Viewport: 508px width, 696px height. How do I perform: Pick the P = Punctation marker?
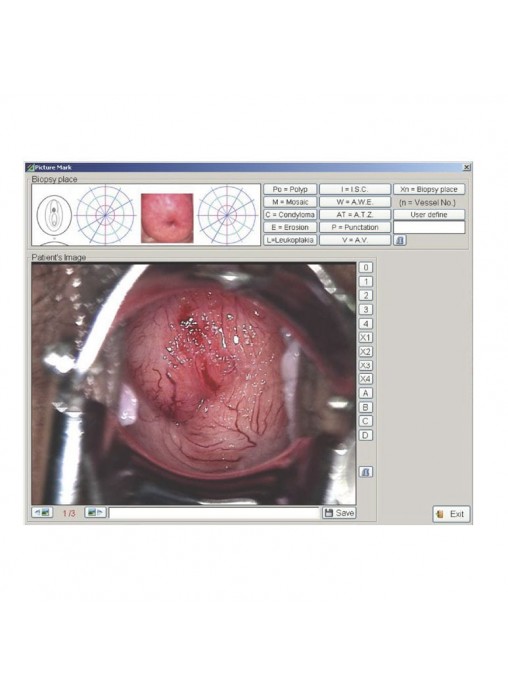click(355, 227)
